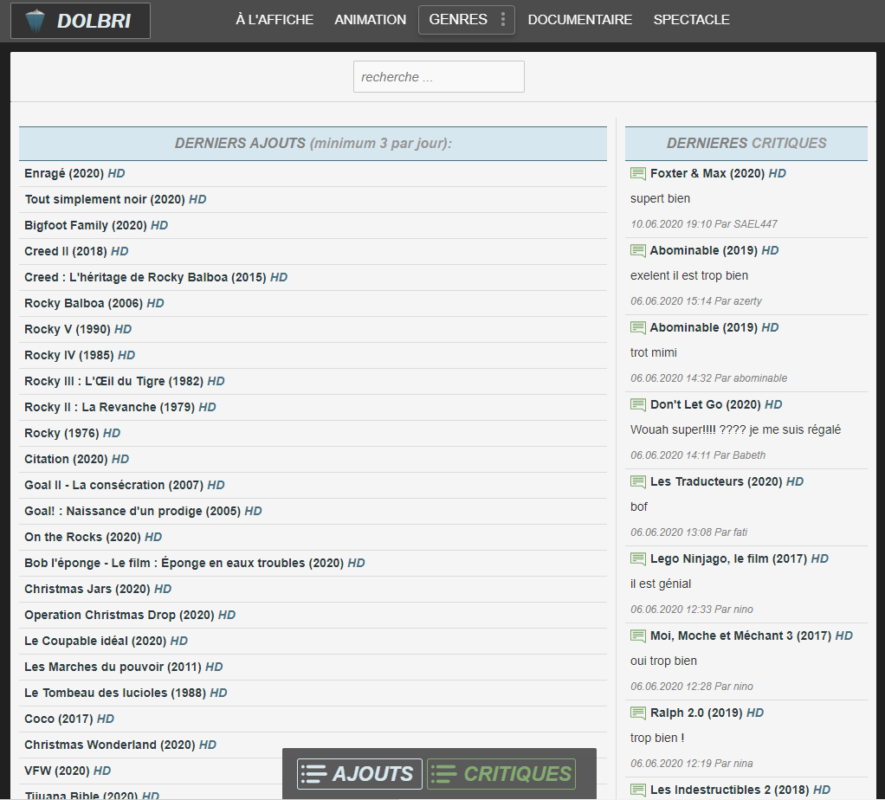This screenshot has height=800, width=885.
Task: Click the "trot mimi" review text
Action: [654, 353]
